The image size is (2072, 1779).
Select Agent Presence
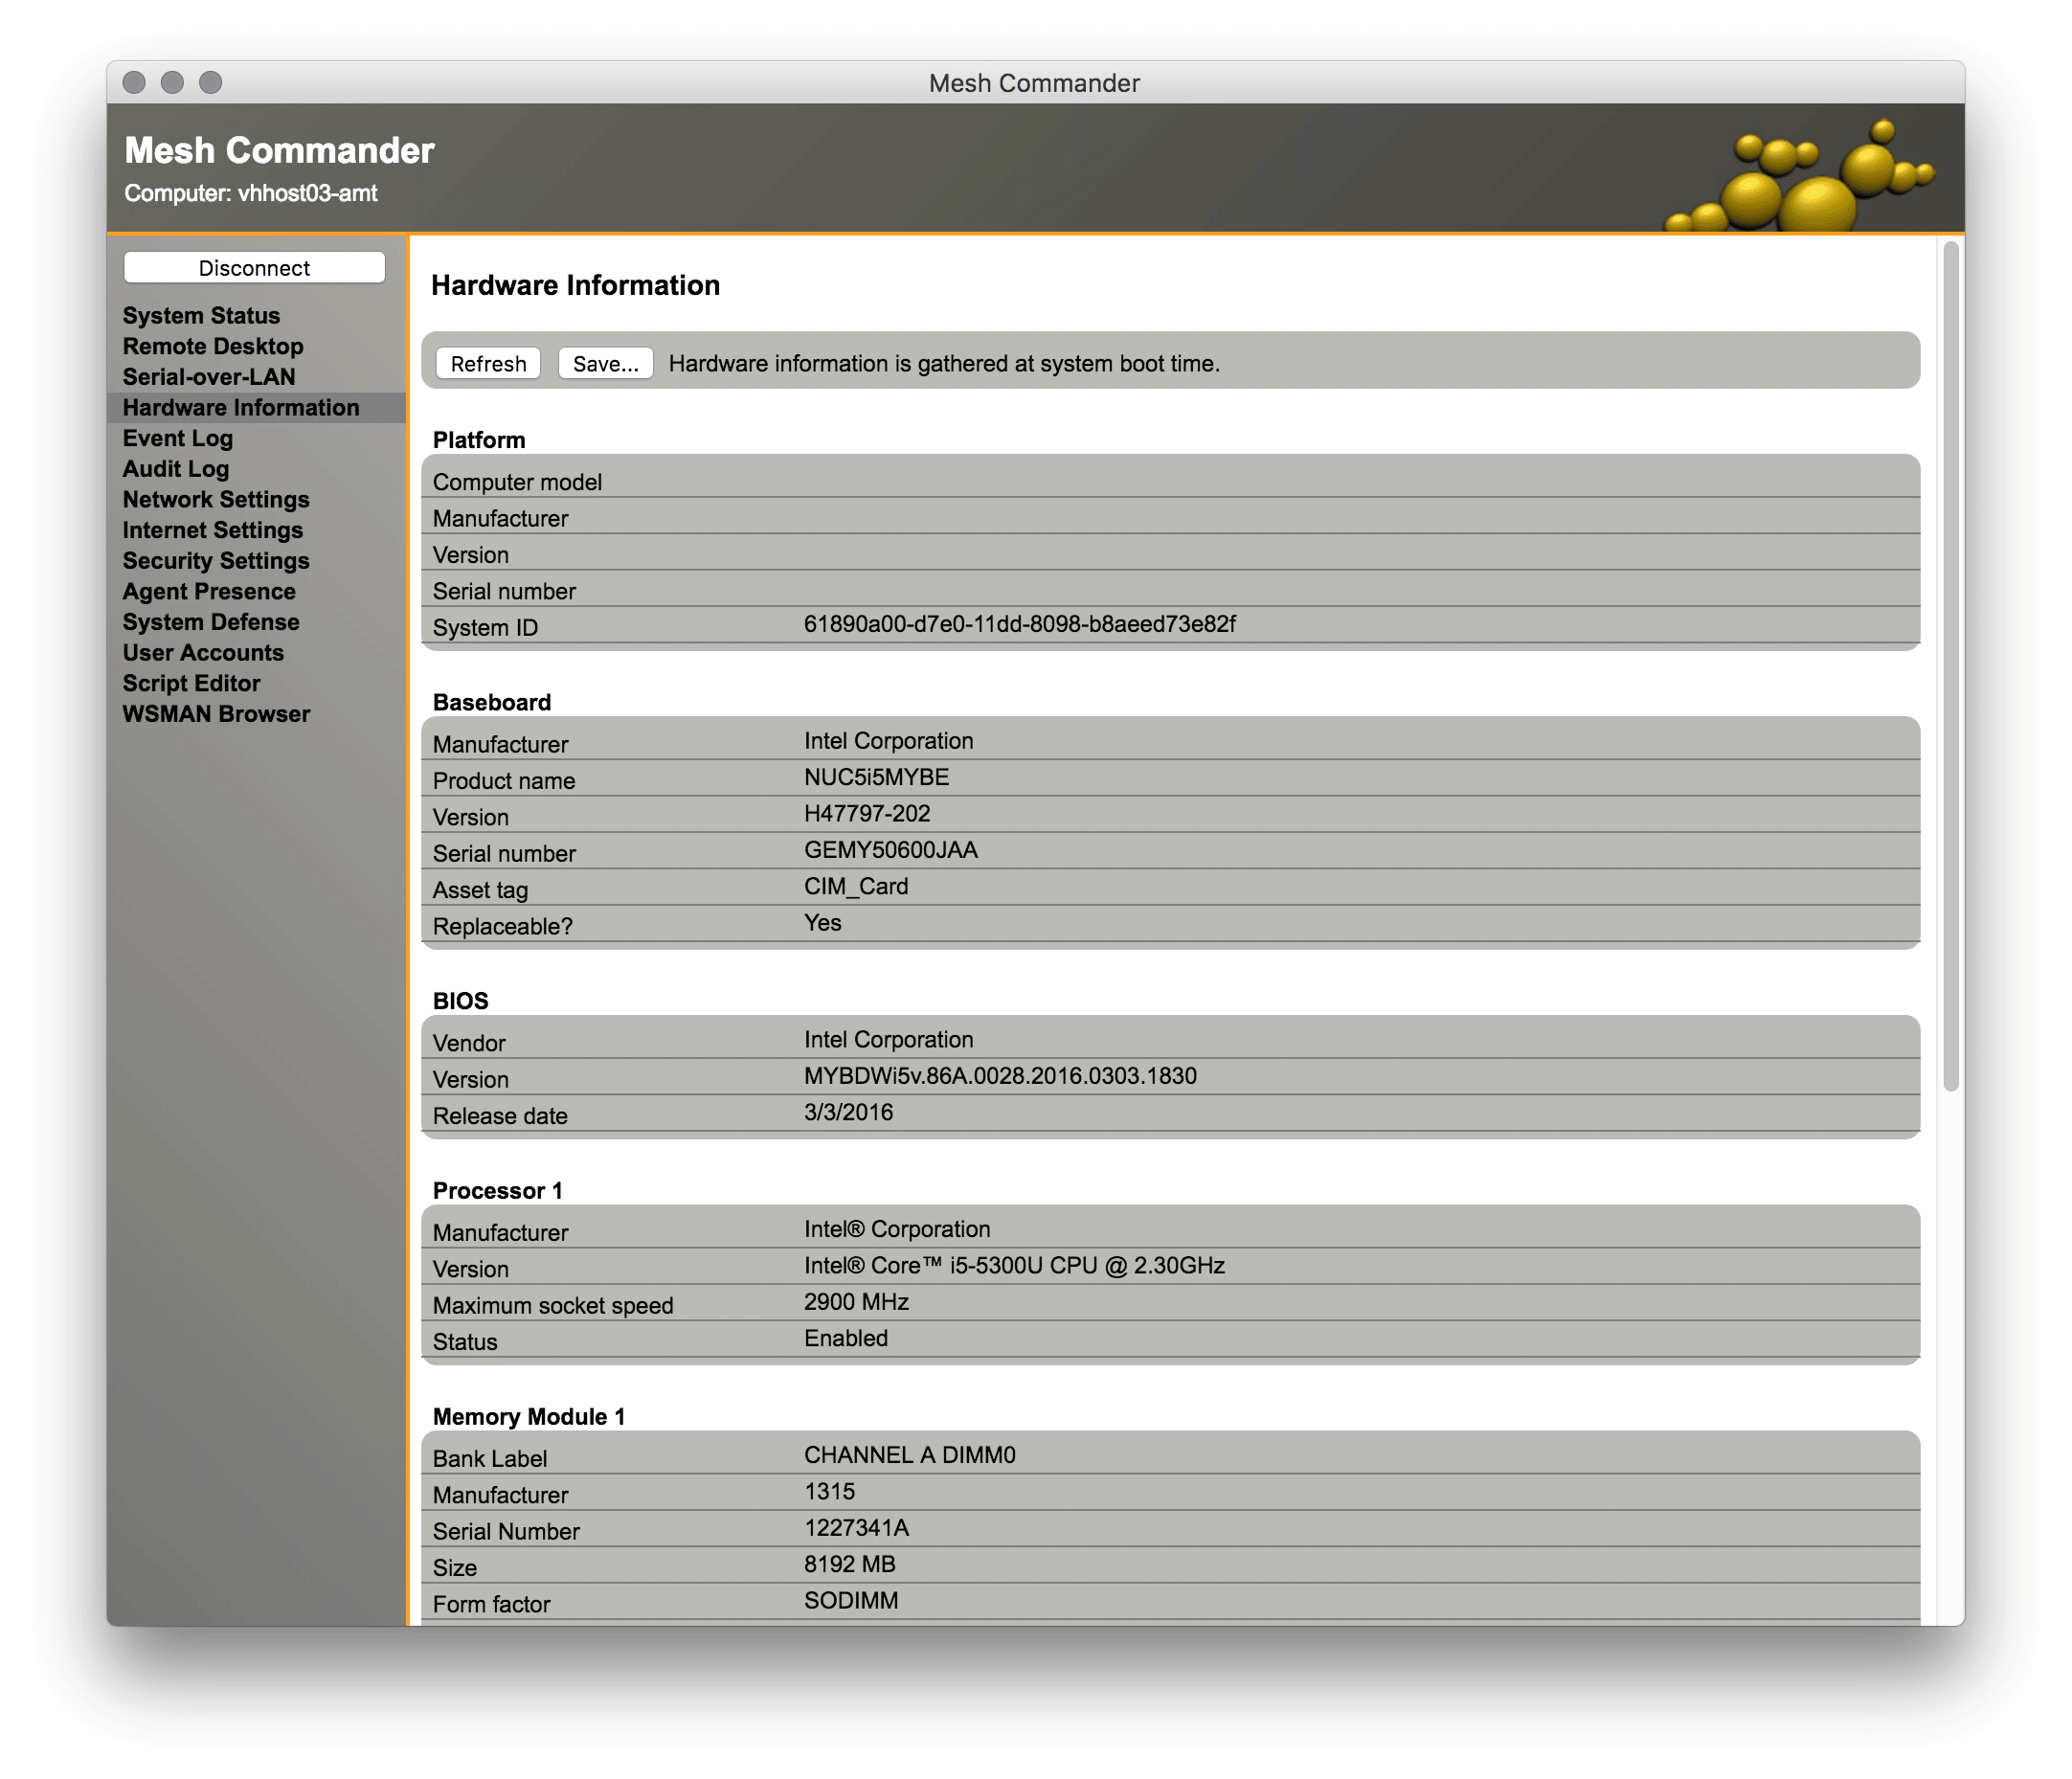click(209, 591)
